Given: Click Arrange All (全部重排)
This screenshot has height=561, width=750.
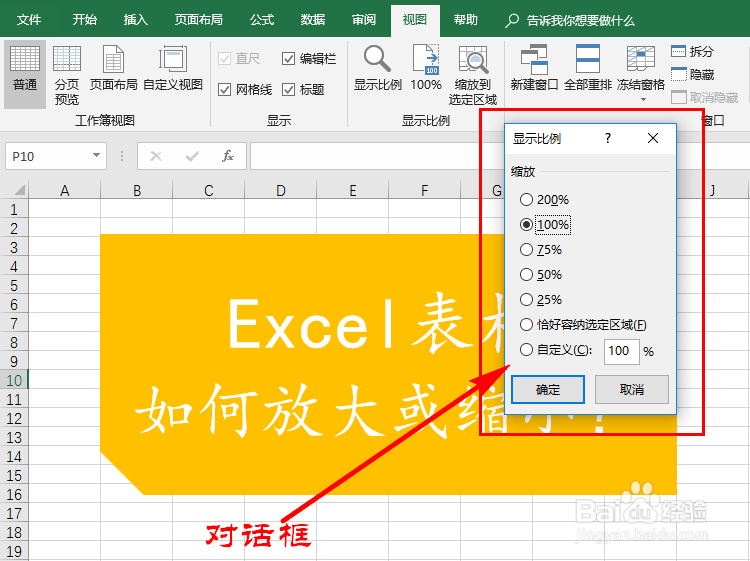Looking at the screenshot, I should (x=587, y=68).
